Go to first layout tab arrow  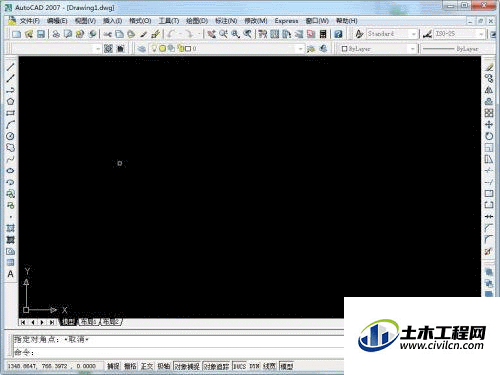[x=23, y=322]
